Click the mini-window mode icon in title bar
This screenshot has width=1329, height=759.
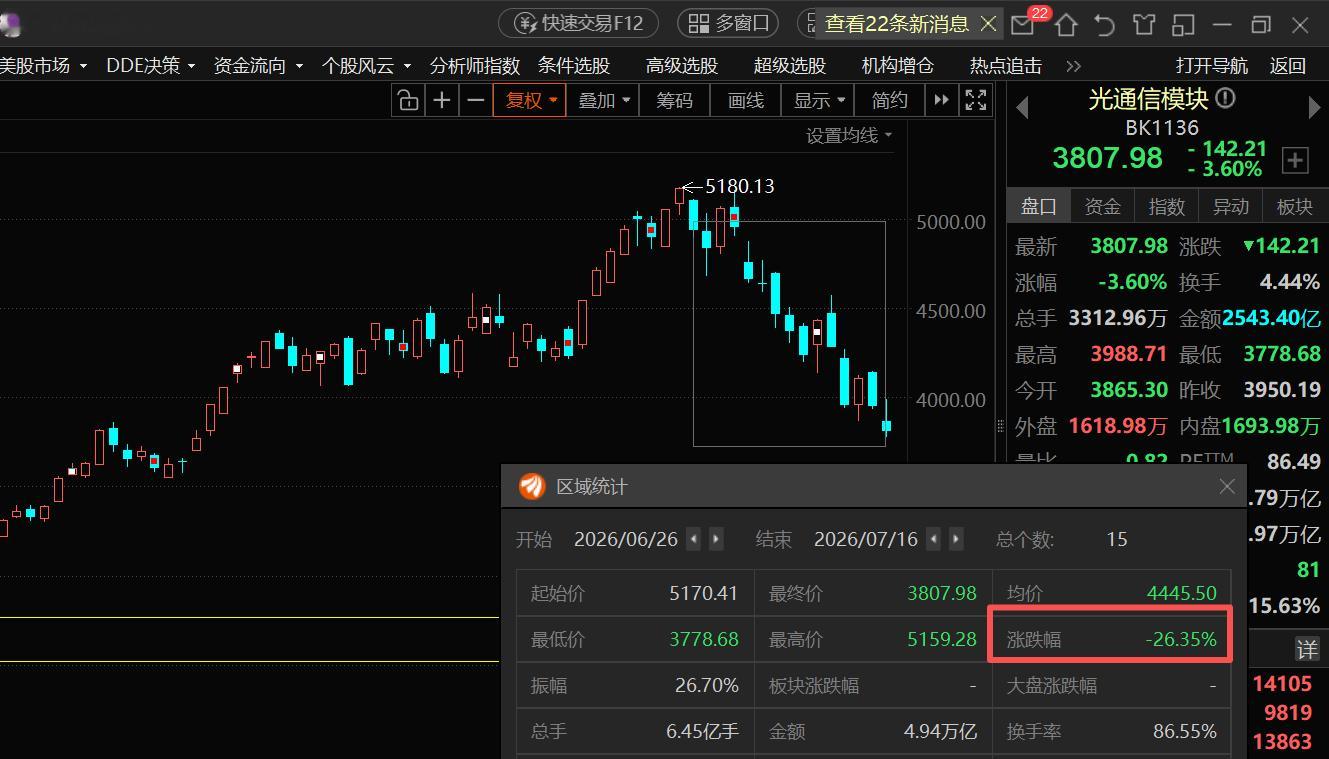point(1184,24)
